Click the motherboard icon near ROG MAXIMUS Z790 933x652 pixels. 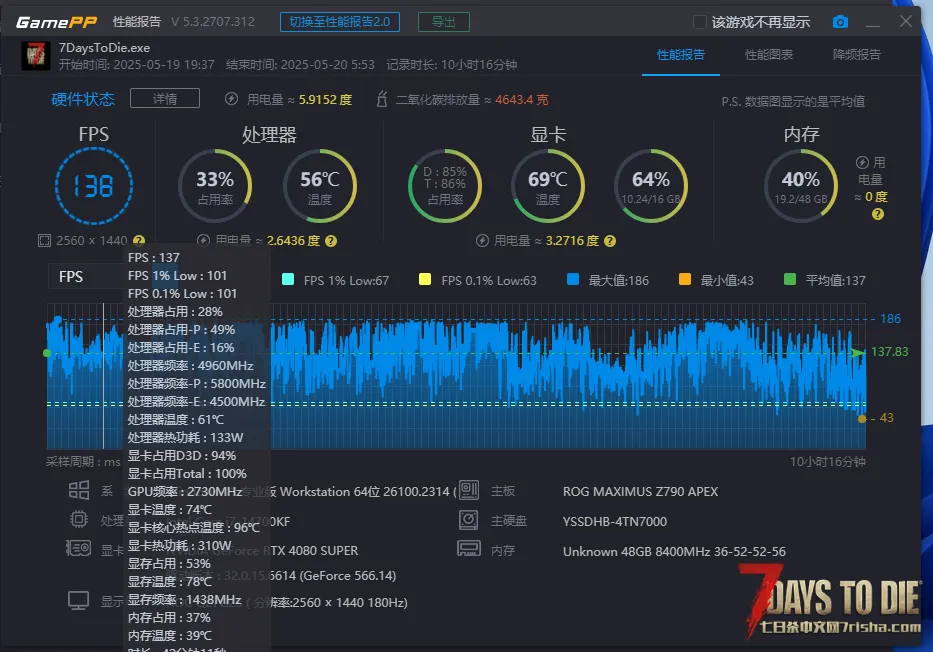tap(469, 491)
